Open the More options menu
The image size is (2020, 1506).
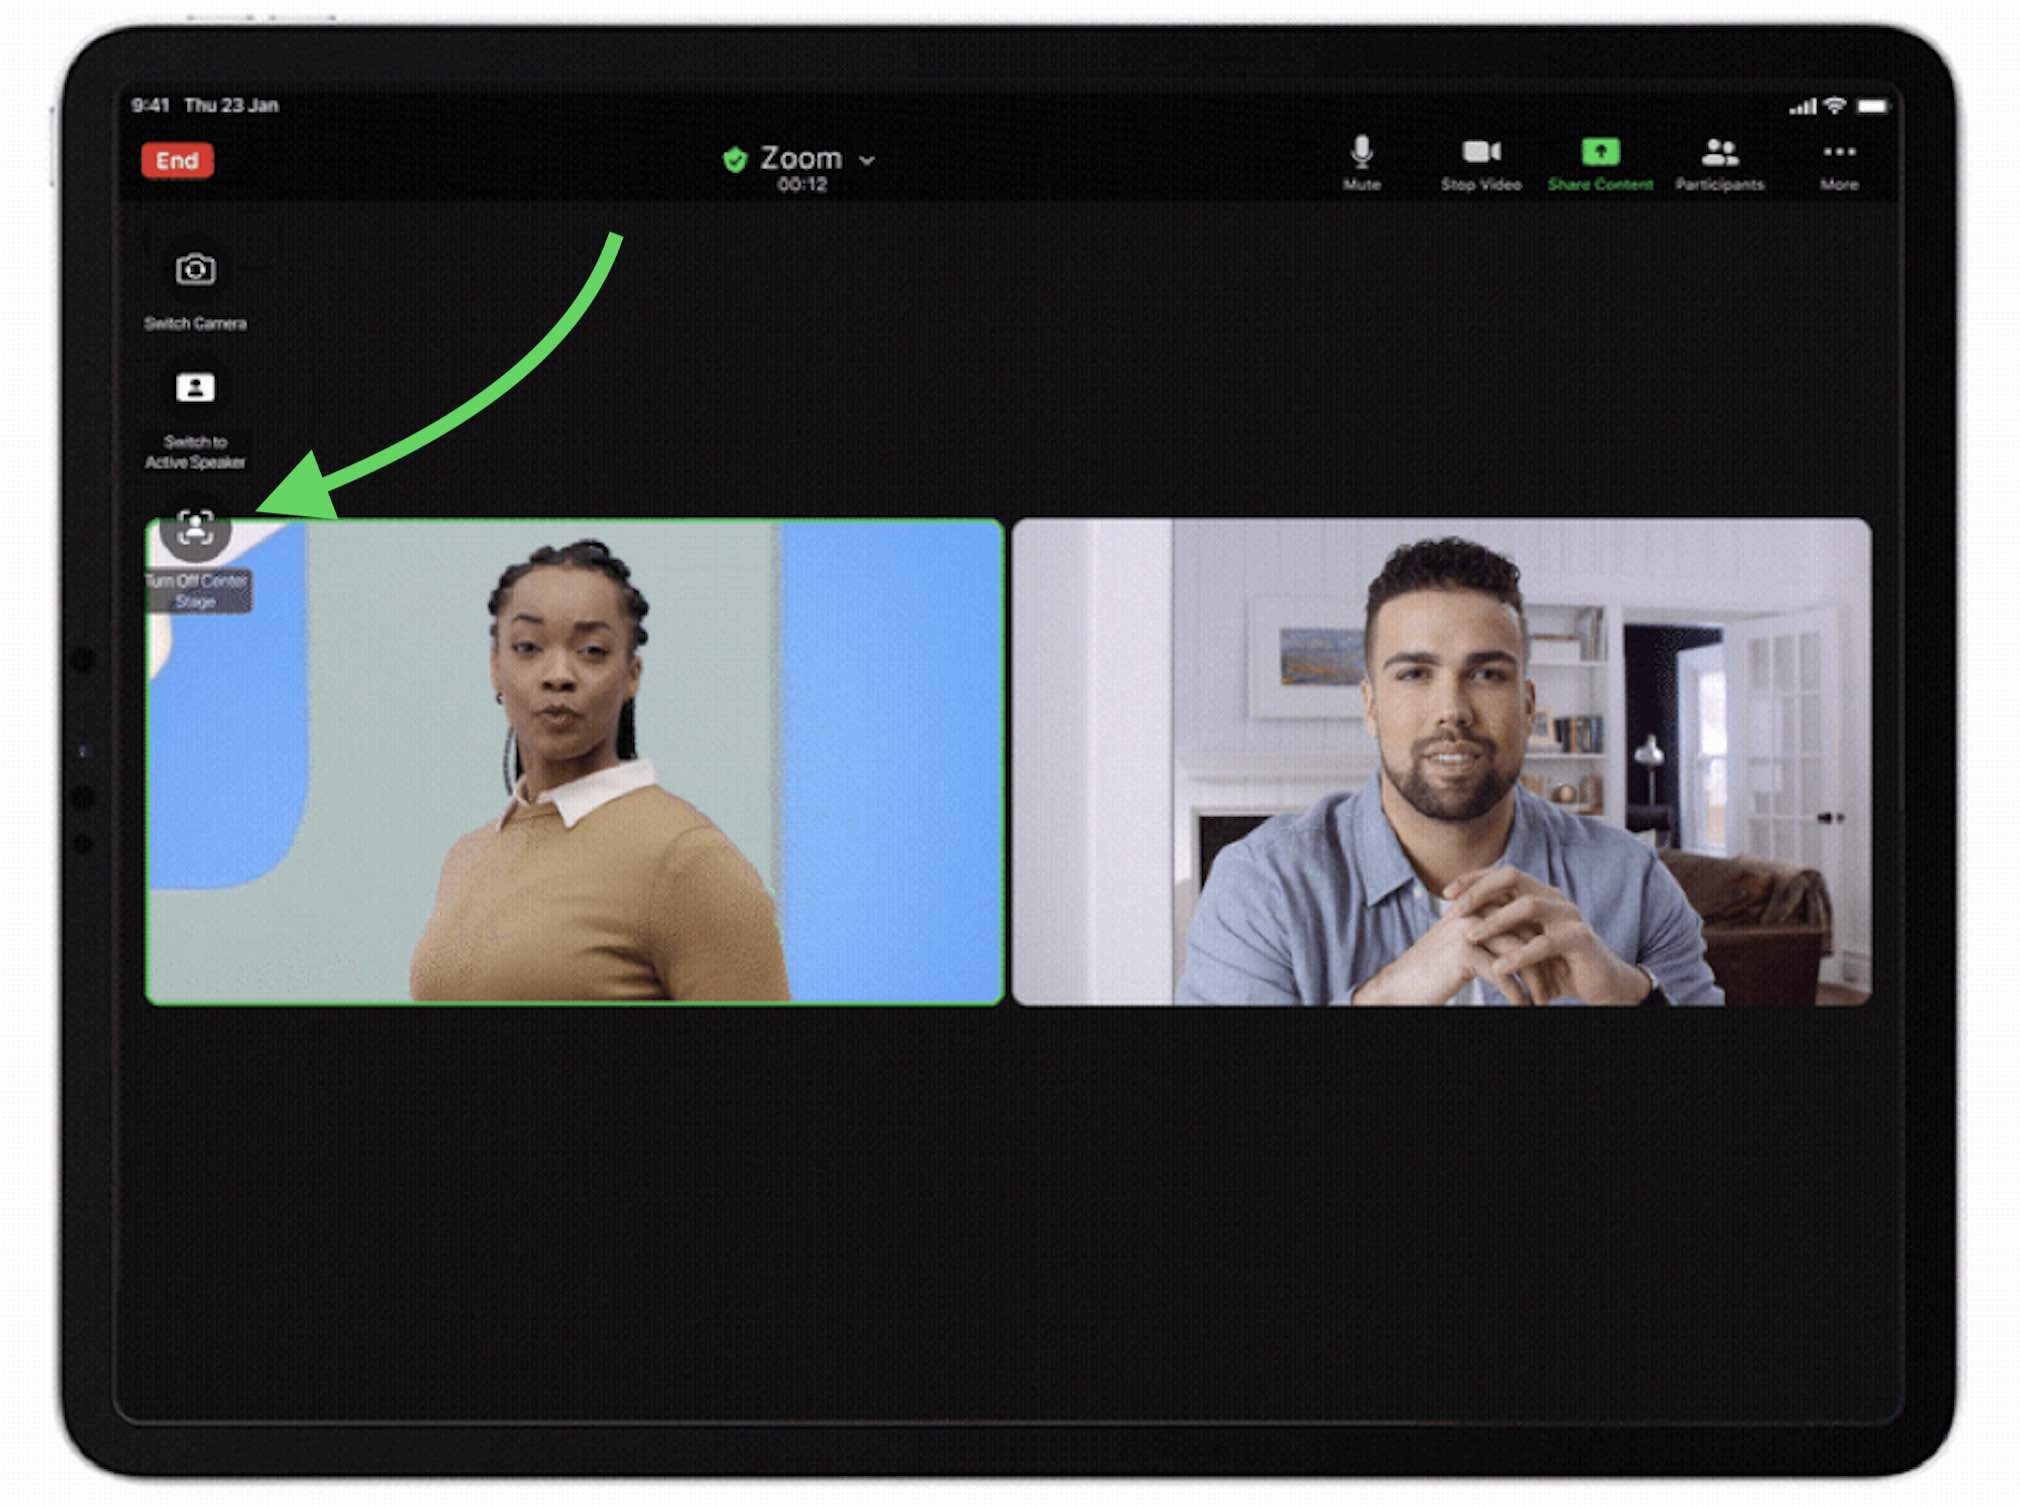(1839, 163)
